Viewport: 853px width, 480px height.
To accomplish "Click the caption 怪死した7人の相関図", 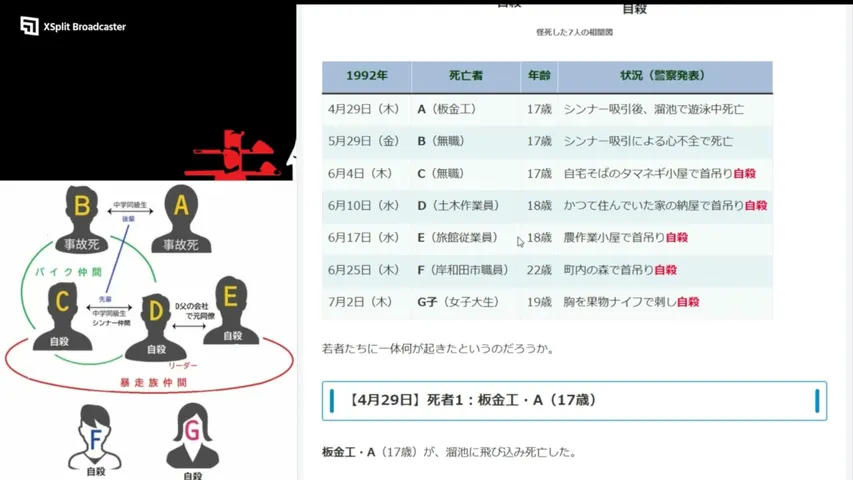I will pyautogui.click(x=574, y=32).
